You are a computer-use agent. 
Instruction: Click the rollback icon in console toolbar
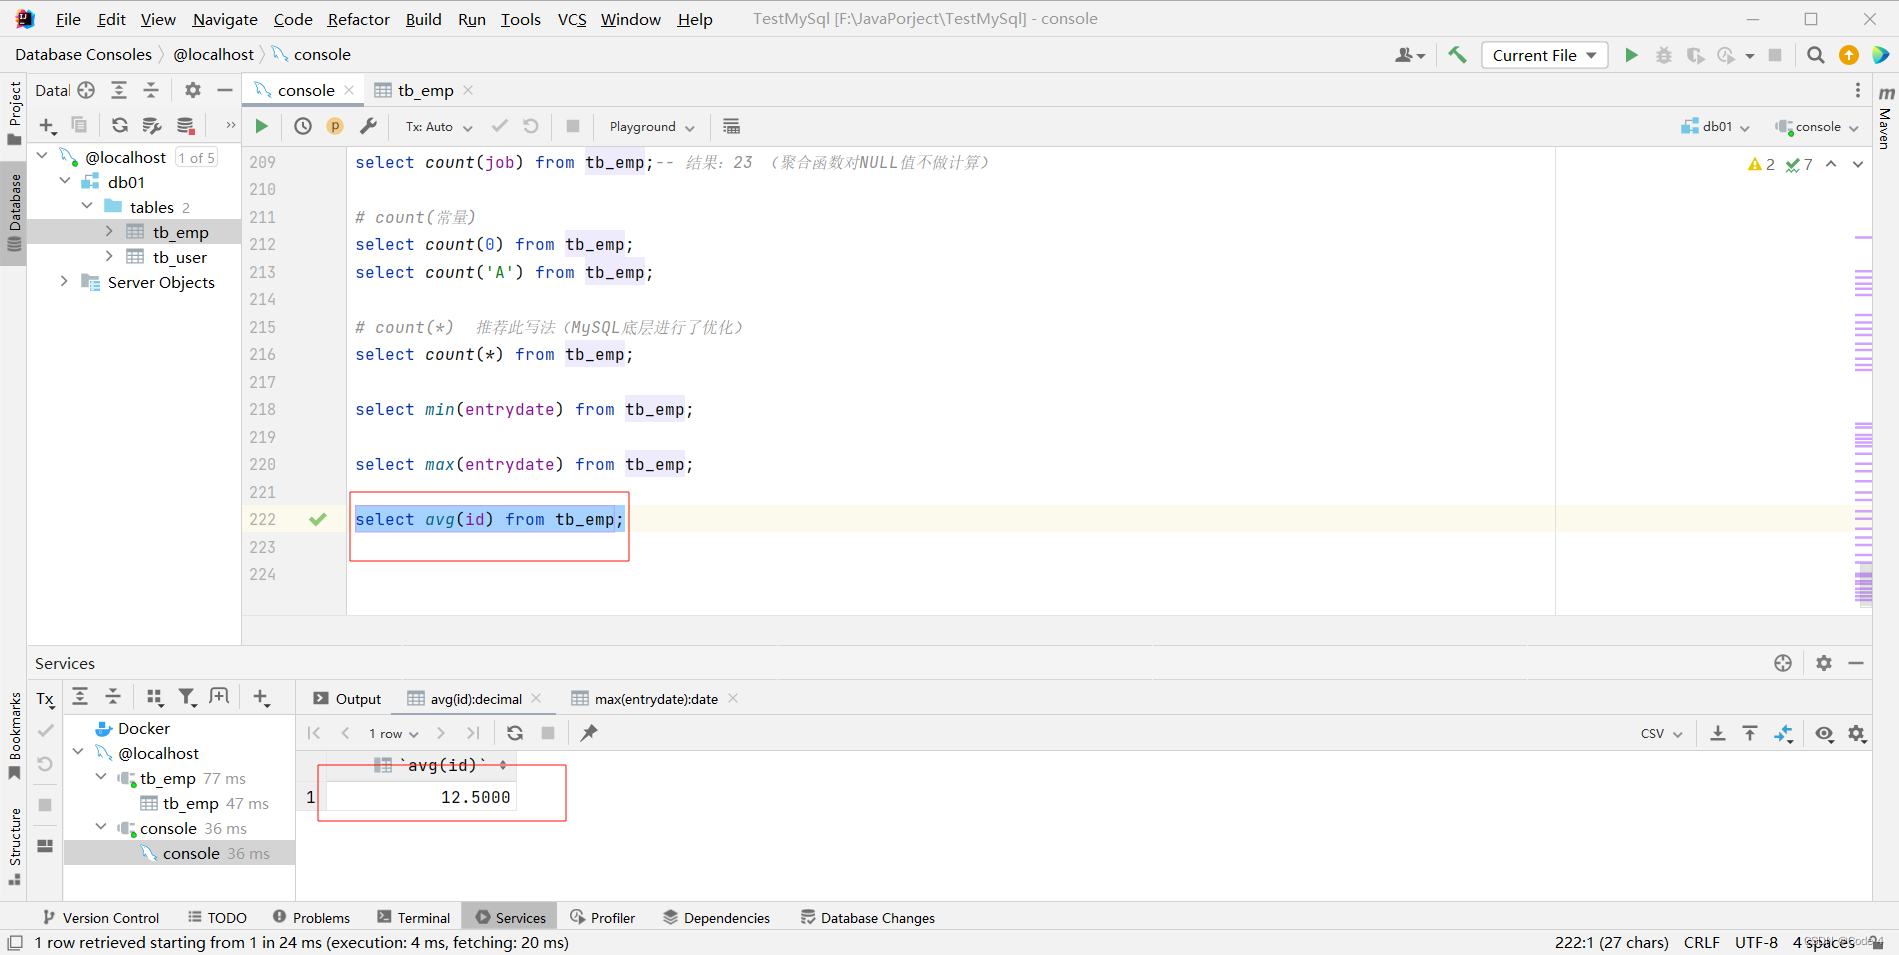pos(531,126)
